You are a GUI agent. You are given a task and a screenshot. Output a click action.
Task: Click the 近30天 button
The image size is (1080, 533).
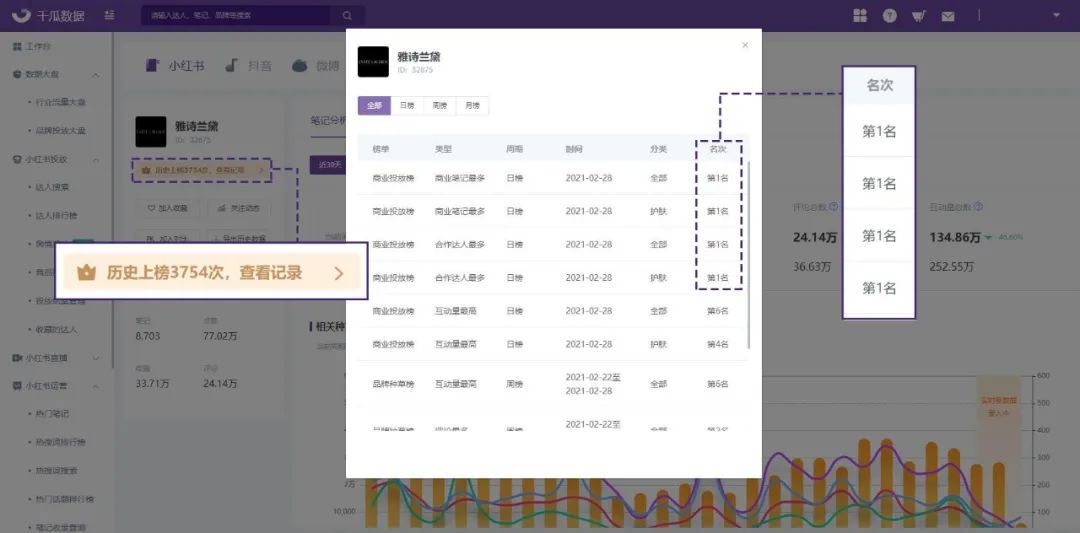(327, 165)
